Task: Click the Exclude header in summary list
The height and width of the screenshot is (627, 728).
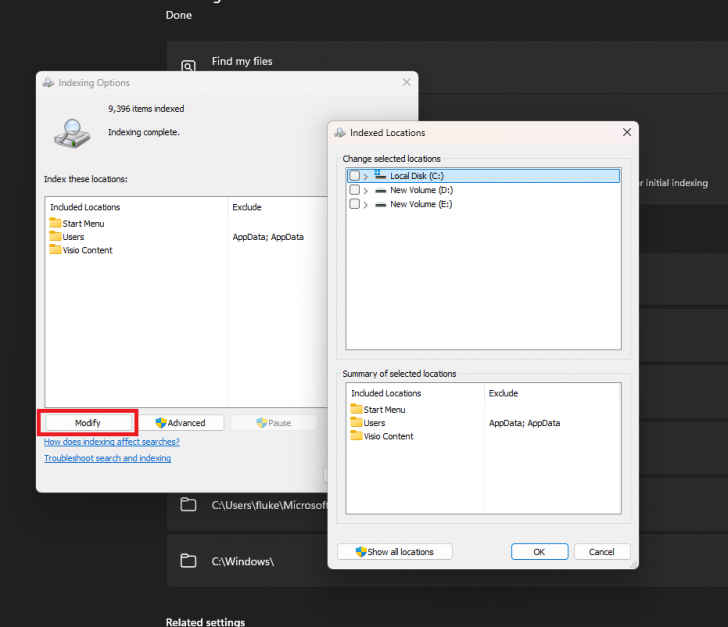Action: 503,393
